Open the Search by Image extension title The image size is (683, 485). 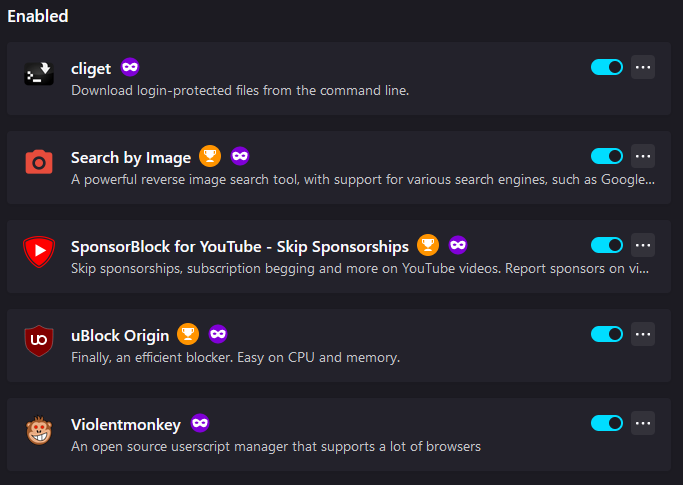(131, 158)
